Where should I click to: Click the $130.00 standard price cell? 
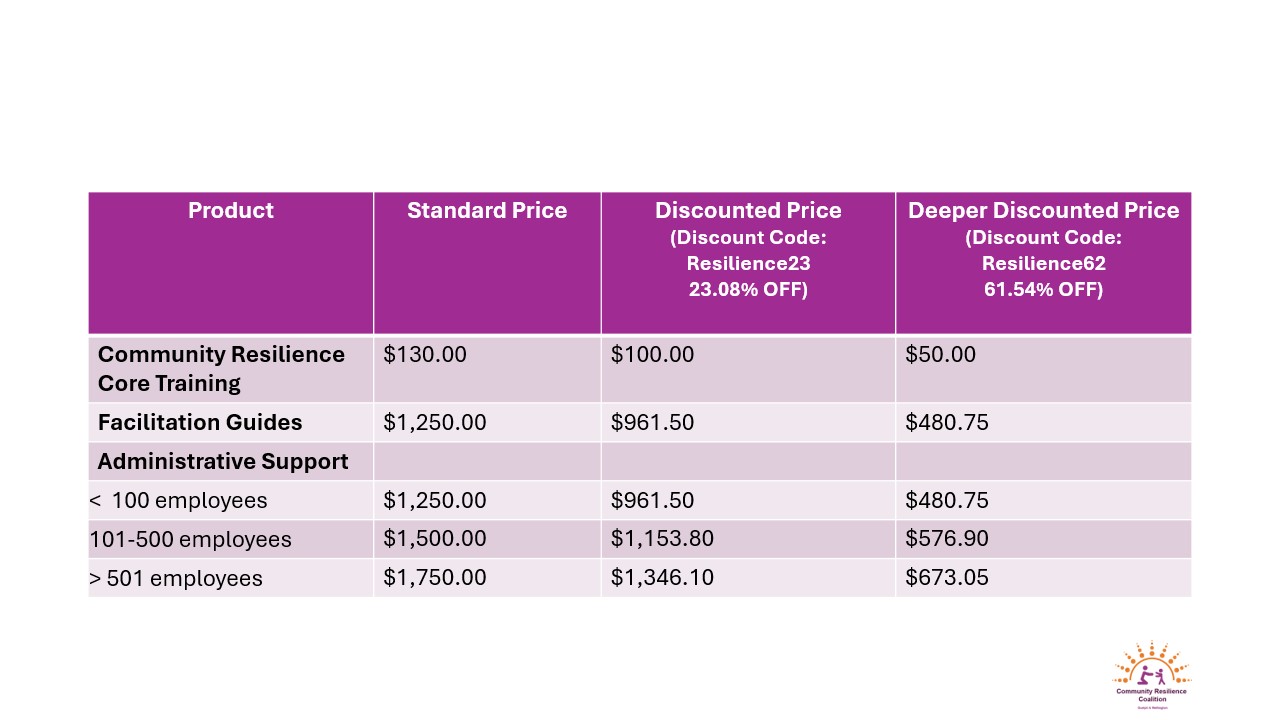(487, 369)
